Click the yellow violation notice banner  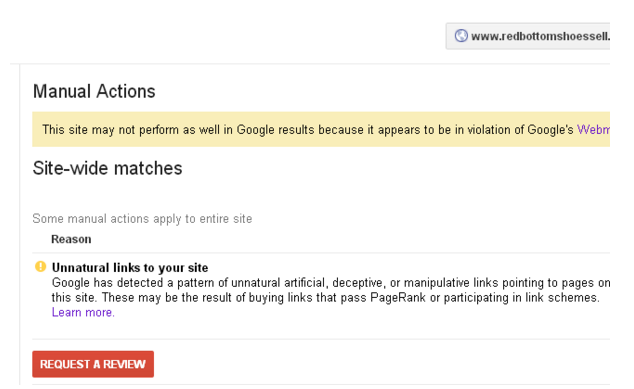[x=321, y=129]
